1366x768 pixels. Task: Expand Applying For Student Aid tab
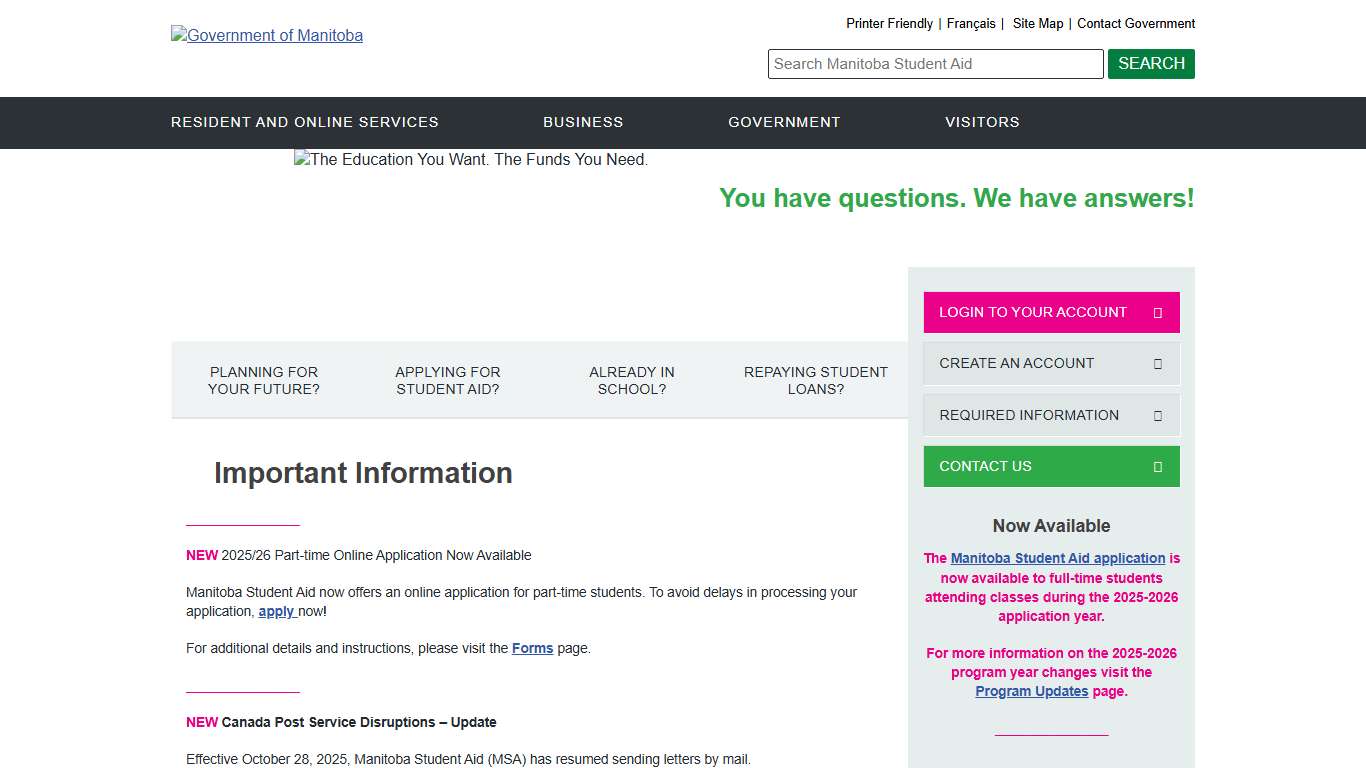tap(447, 380)
